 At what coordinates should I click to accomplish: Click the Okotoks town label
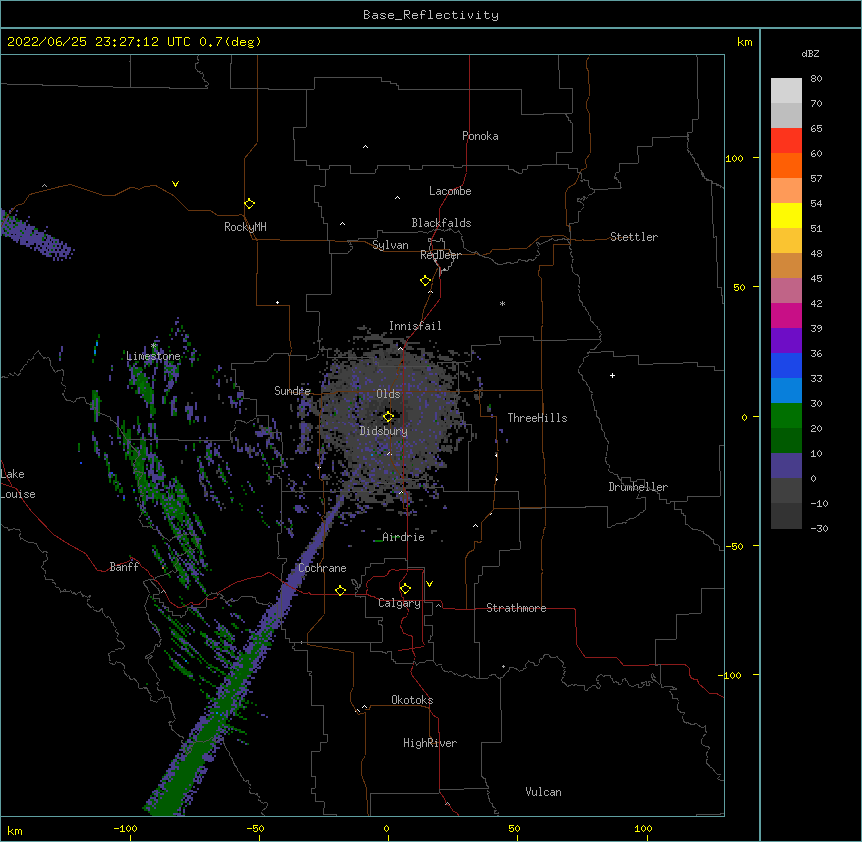coord(412,700)
